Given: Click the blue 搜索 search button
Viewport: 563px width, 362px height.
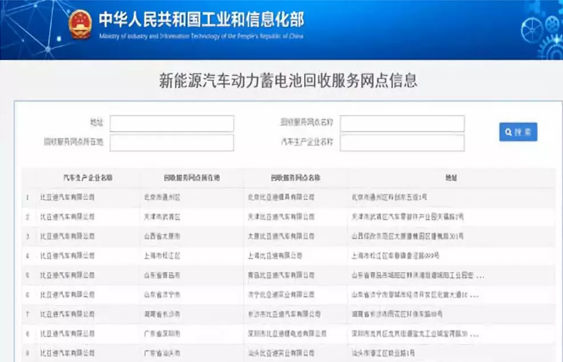Looking at the screenshot, I should 518,132.
